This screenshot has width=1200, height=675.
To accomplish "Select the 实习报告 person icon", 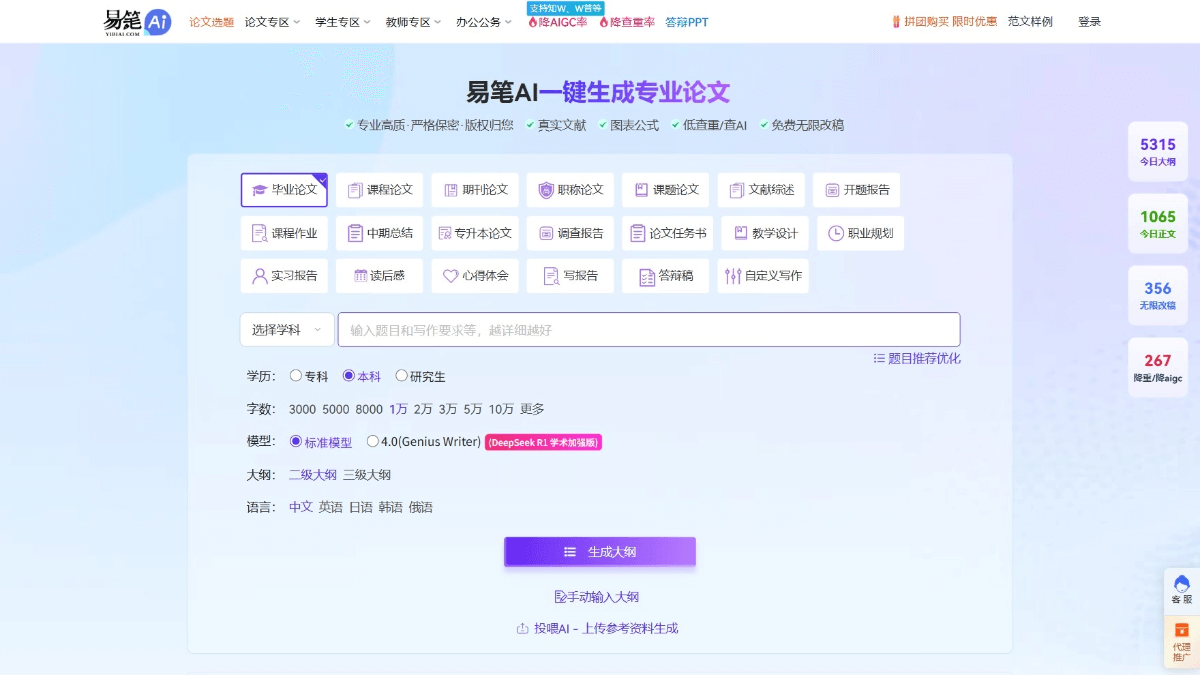I will click(x=259, y=276).
